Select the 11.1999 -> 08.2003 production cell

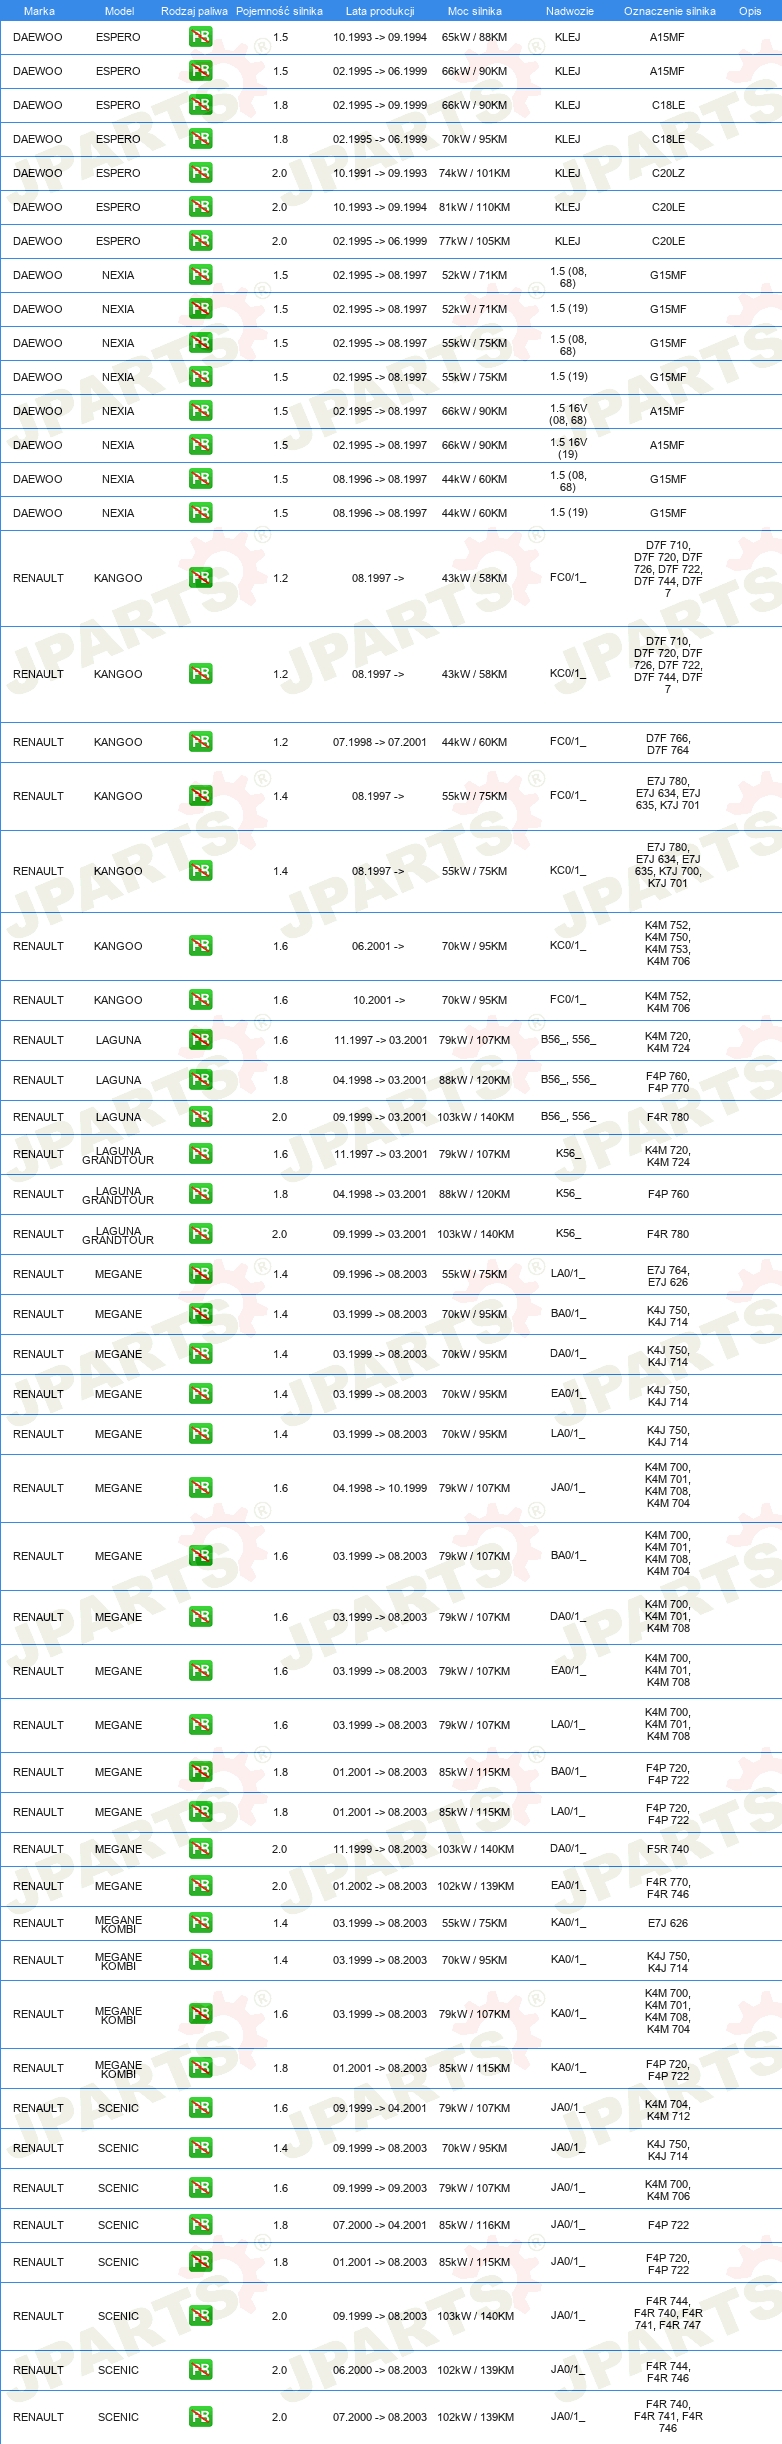380,1849
